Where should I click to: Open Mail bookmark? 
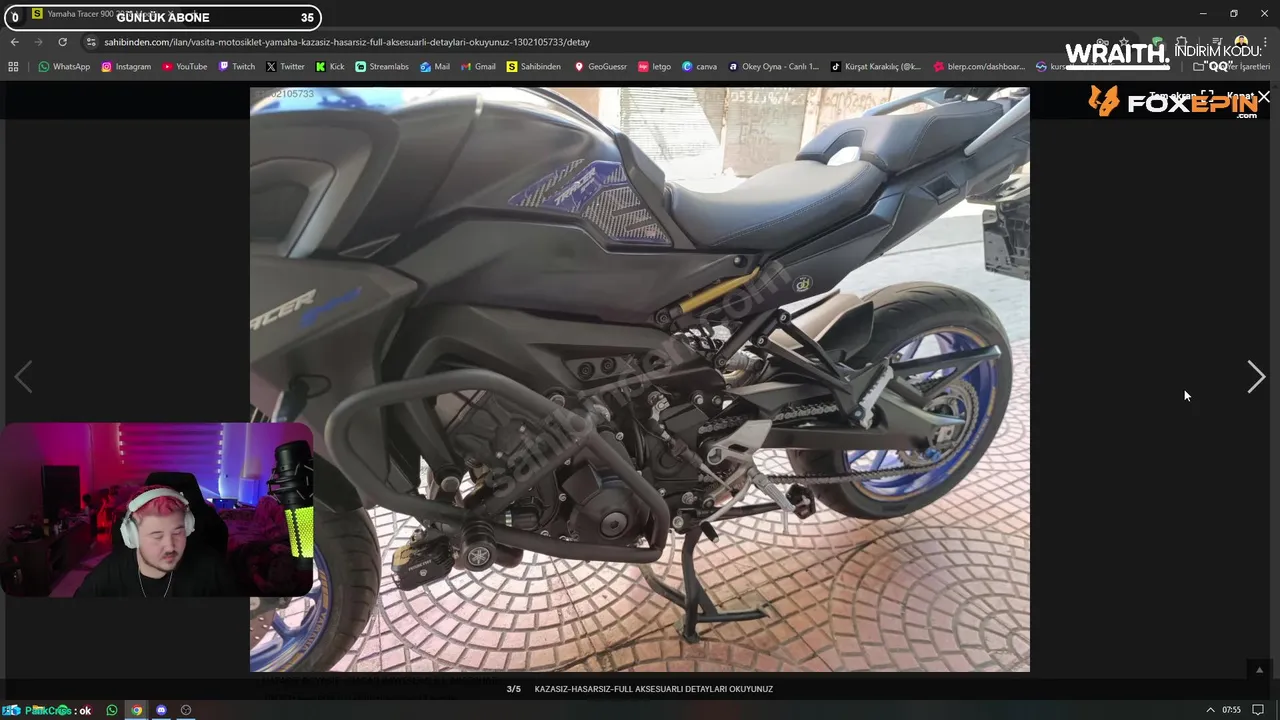pyautogui.click(x=435, y=67)
